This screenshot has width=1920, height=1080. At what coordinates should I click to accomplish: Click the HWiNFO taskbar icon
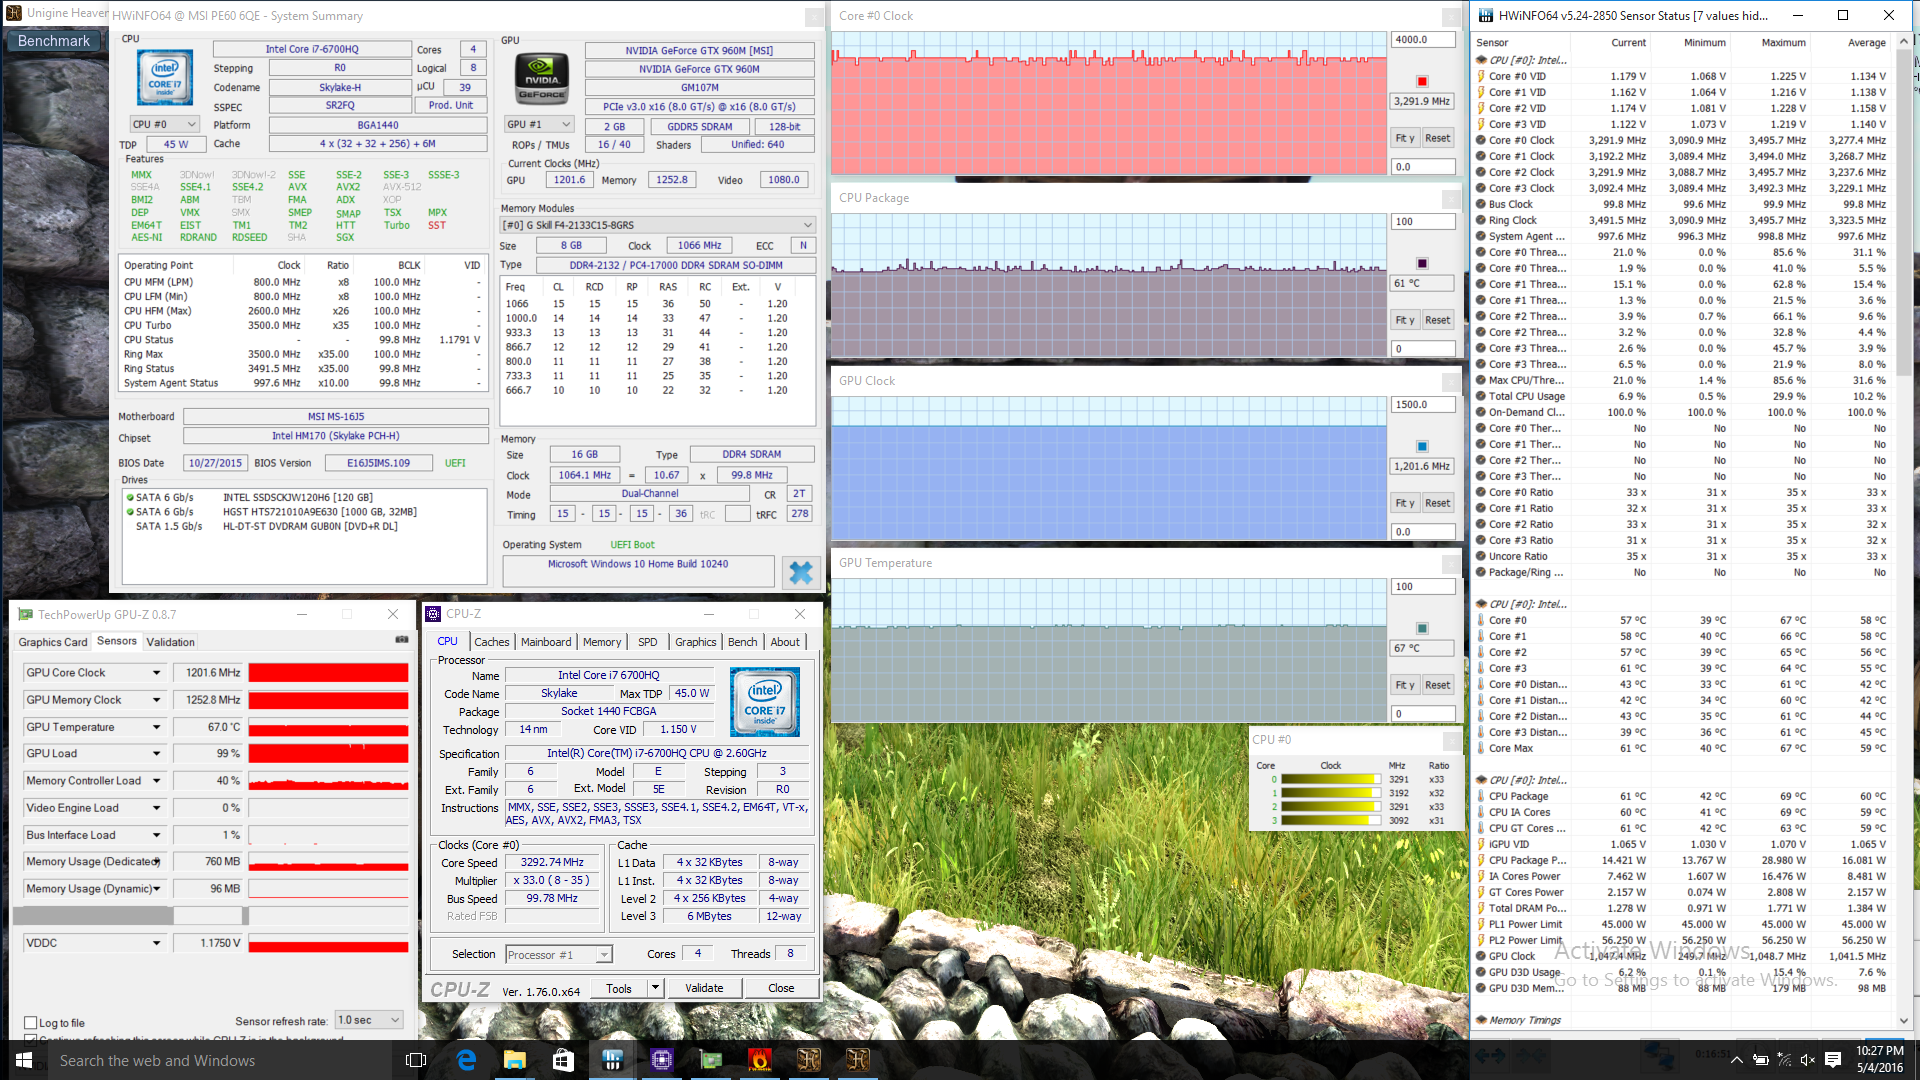click(613, 1060)
